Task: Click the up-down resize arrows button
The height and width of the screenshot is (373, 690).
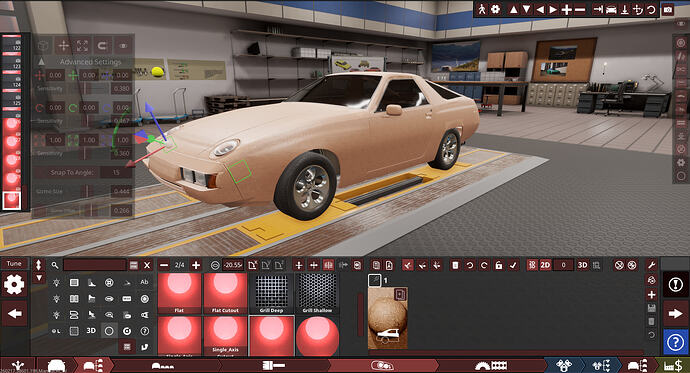Action: point(39,265)
